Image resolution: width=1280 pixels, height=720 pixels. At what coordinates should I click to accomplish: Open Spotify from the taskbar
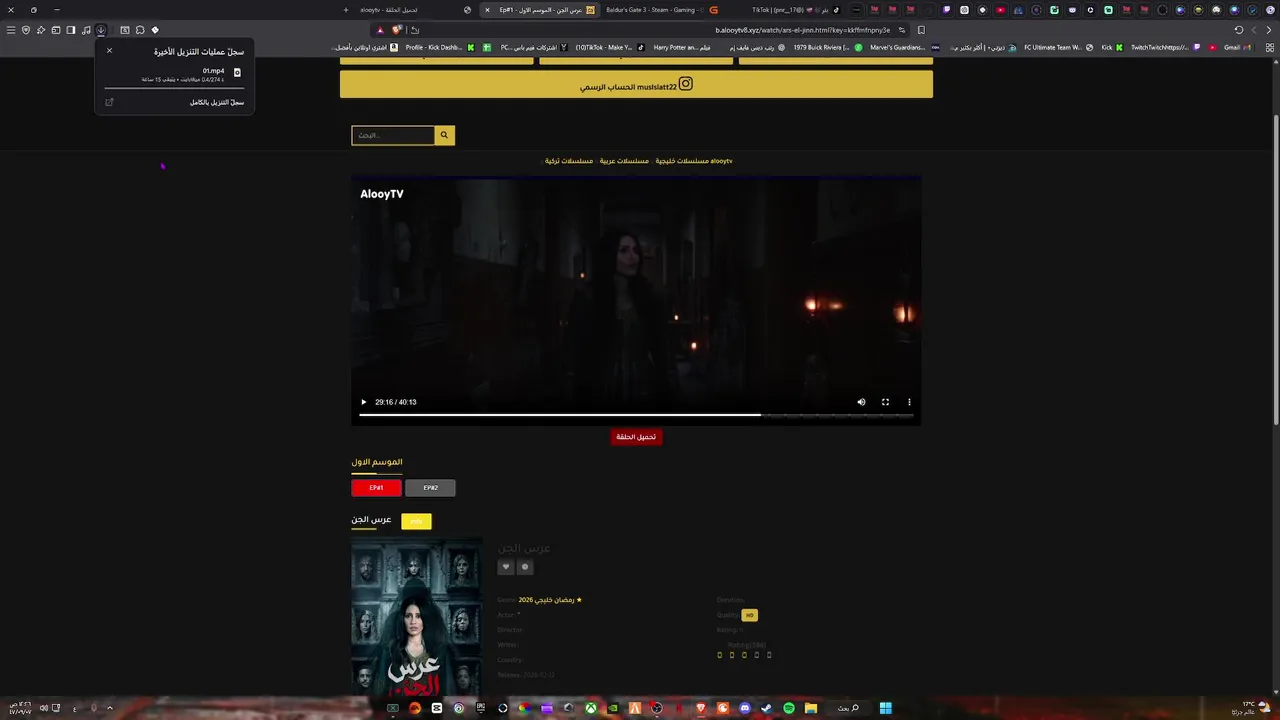click(x=789, y=708)
